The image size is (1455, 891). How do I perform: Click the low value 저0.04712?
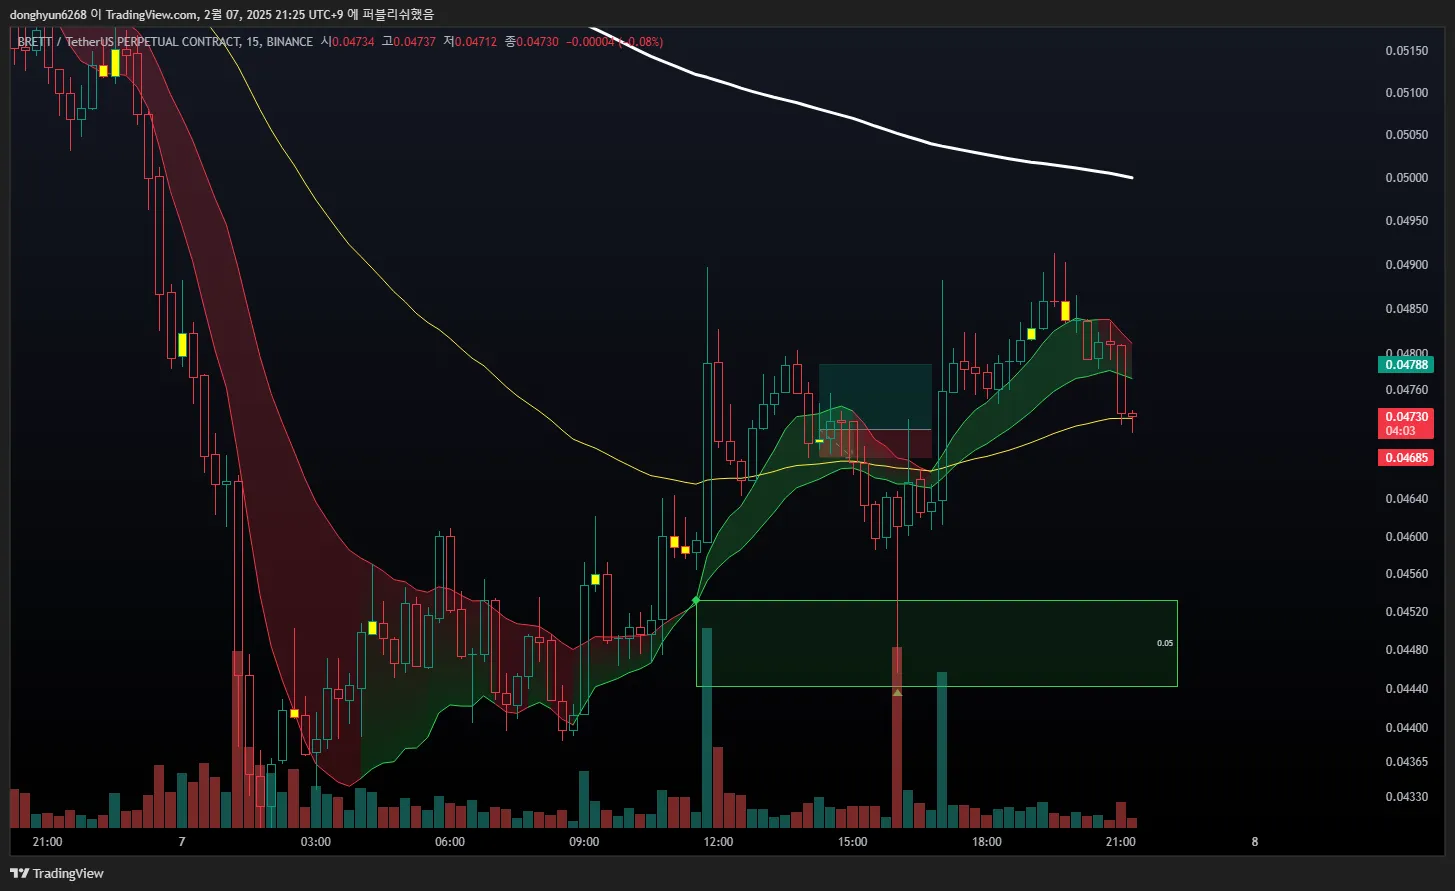[470, 42]
